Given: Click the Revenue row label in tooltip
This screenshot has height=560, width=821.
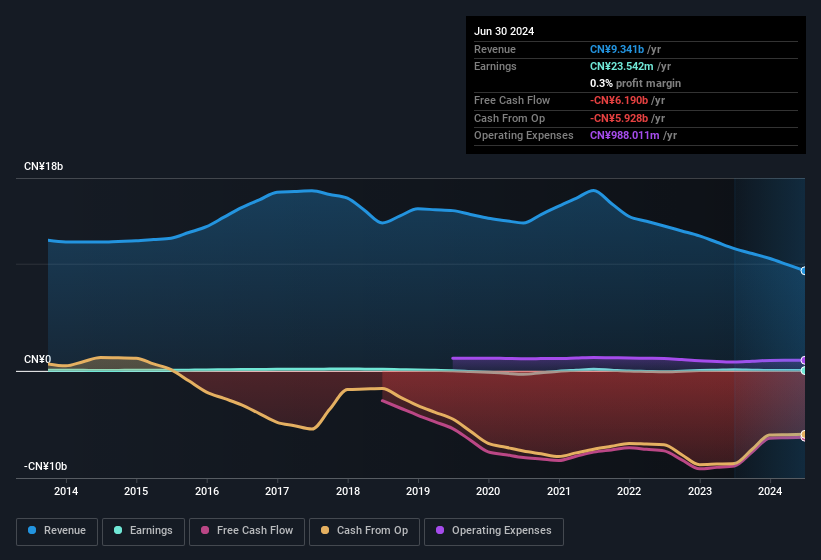Looking at the screenshot, I should click(495, 49).
